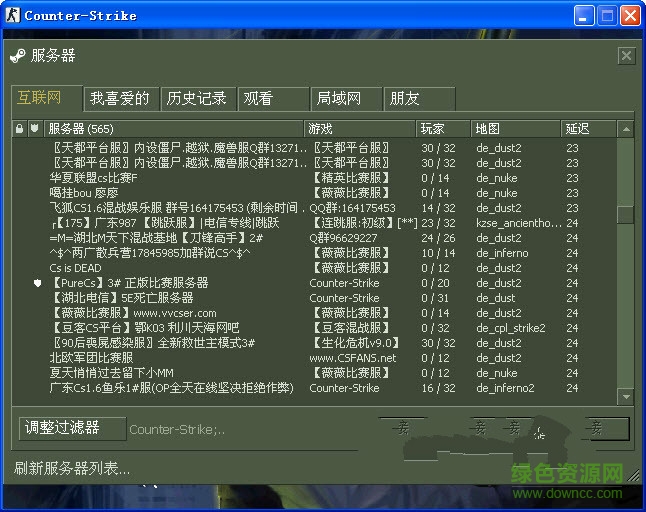Select the 北欧军团比赛服 server

pyautogui.click(x=315, y=358)
